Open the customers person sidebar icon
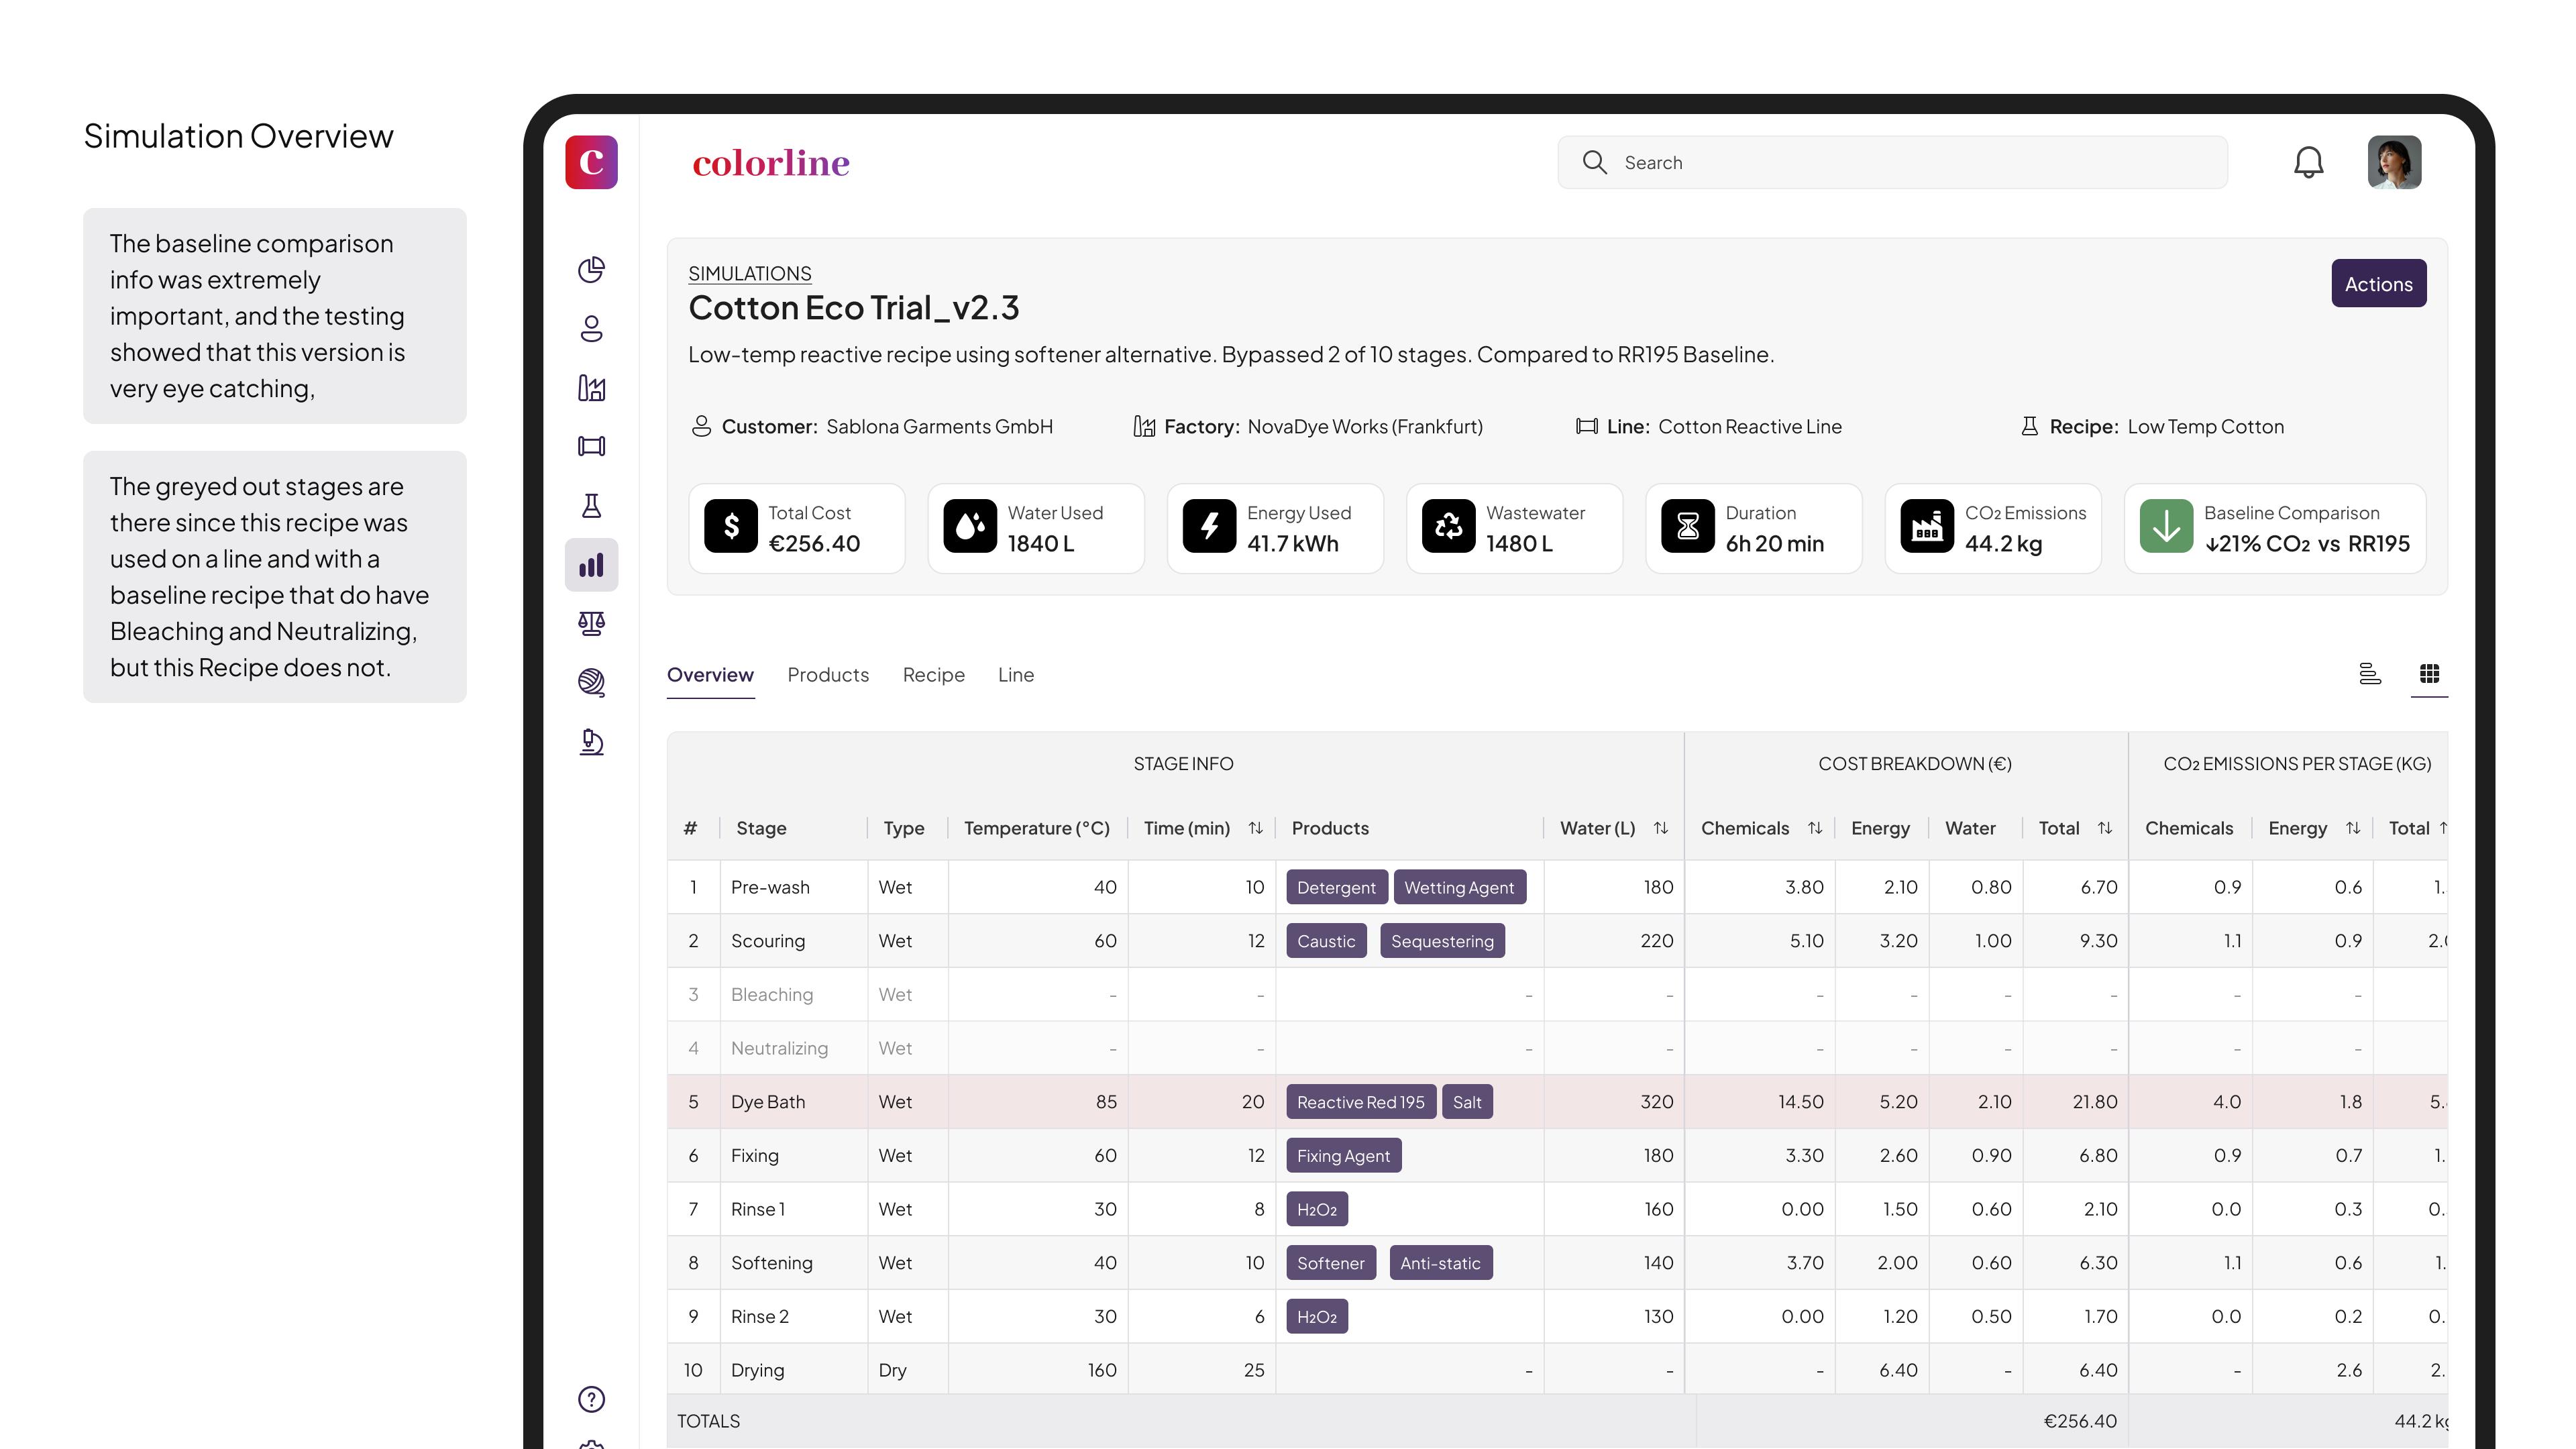The height and width of the screenshot is (1449, 2576). pos(591,329)
